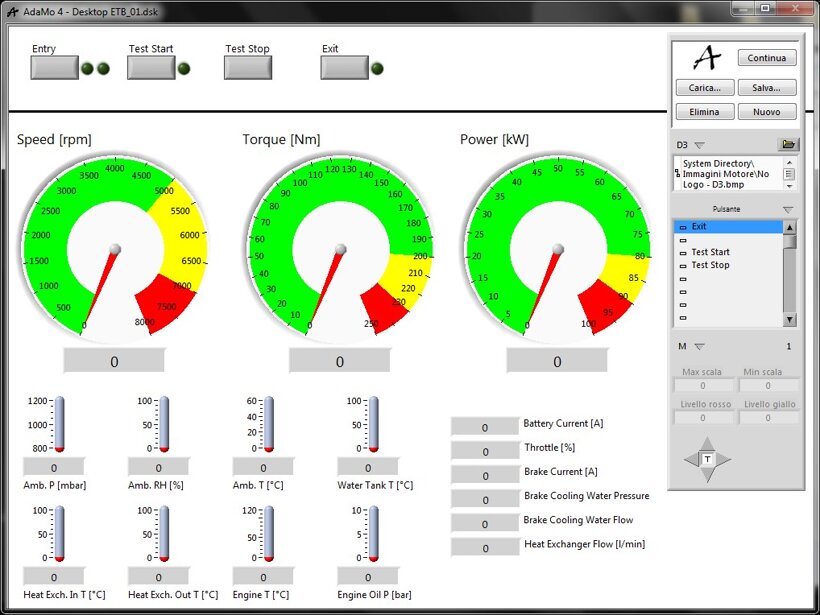Click the up arrow on the positioning pad
The image size is (820, 615).
pos(707,443)
